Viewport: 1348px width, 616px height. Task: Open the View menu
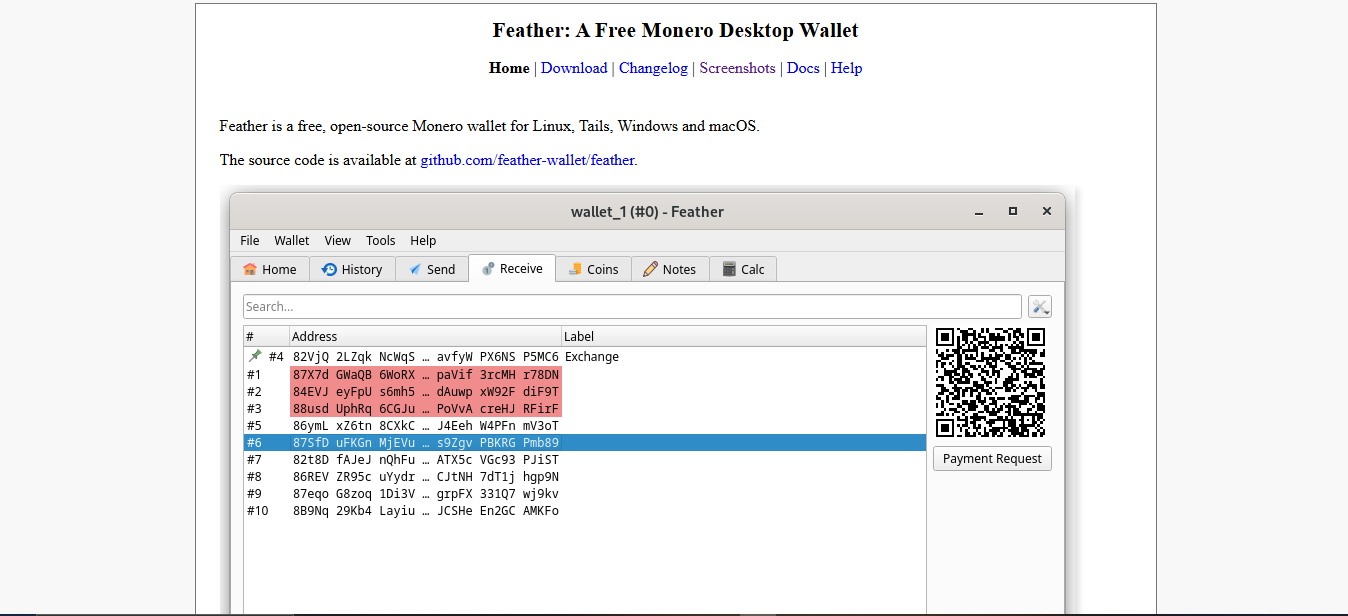pyautogui.click(x=338, y=240)
